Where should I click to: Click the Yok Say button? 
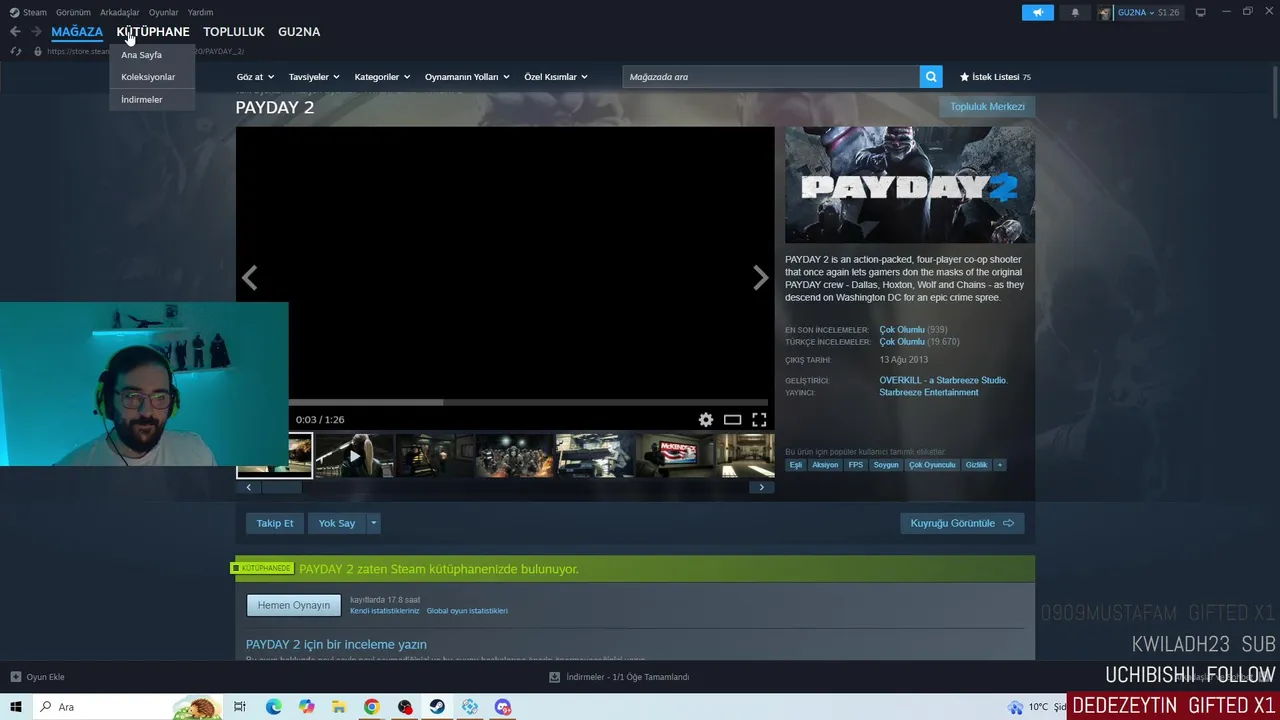point(337,523)
